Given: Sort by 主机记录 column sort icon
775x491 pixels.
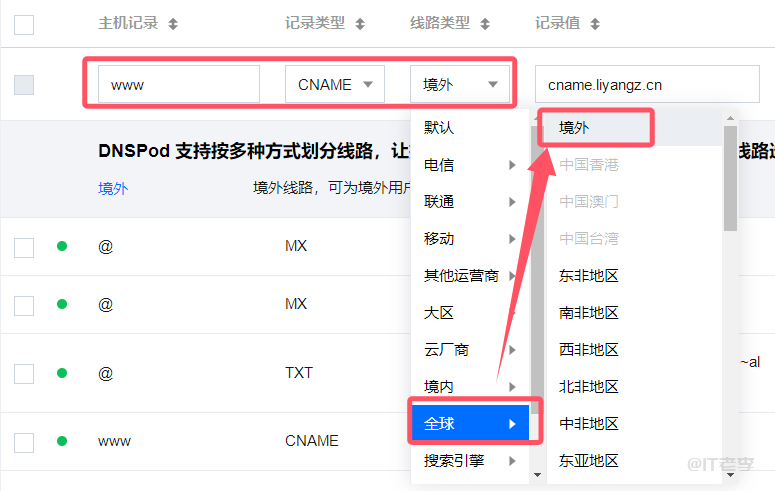Looking at the screenshot, I should [173, 23].
